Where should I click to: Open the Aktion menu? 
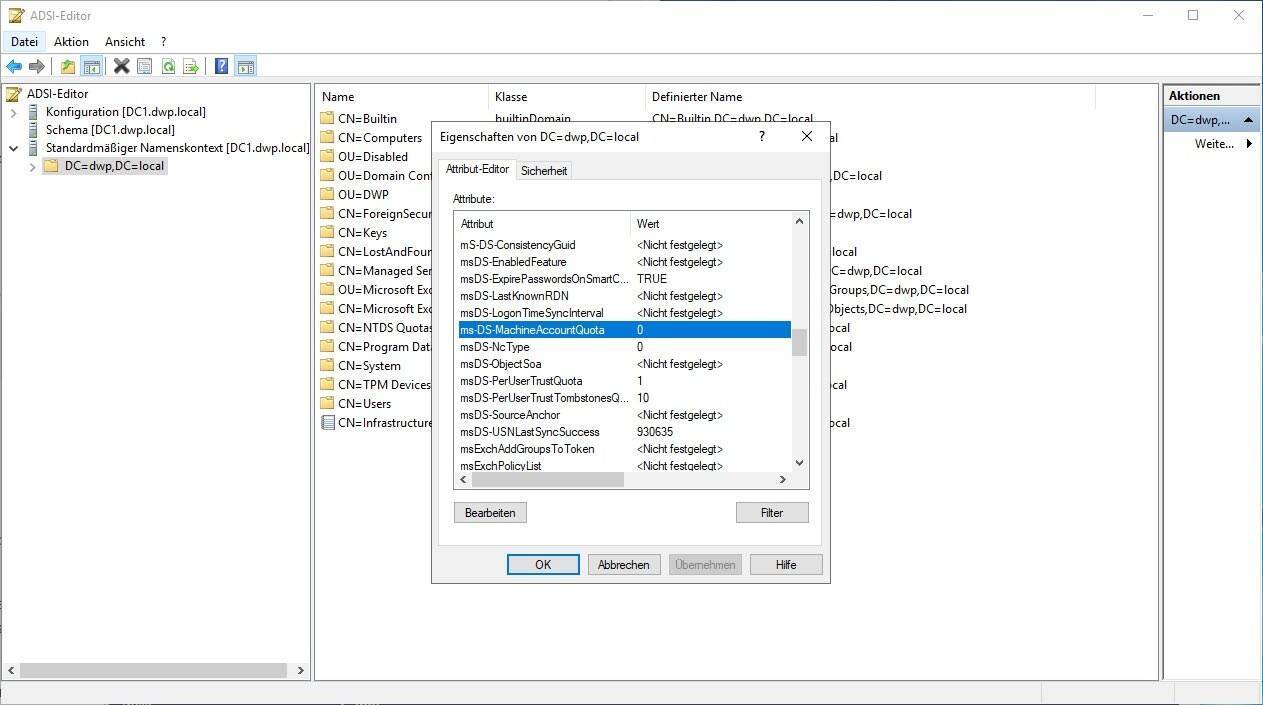(x=71, y=42)
